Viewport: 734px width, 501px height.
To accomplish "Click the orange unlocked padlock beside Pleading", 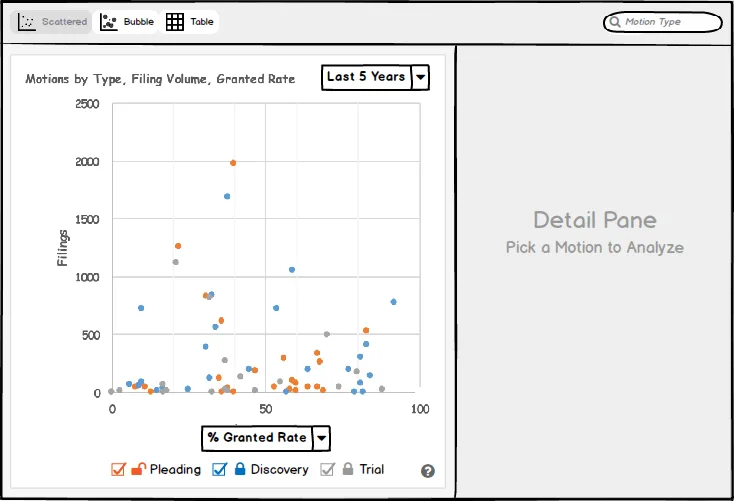I will (139, 469).
